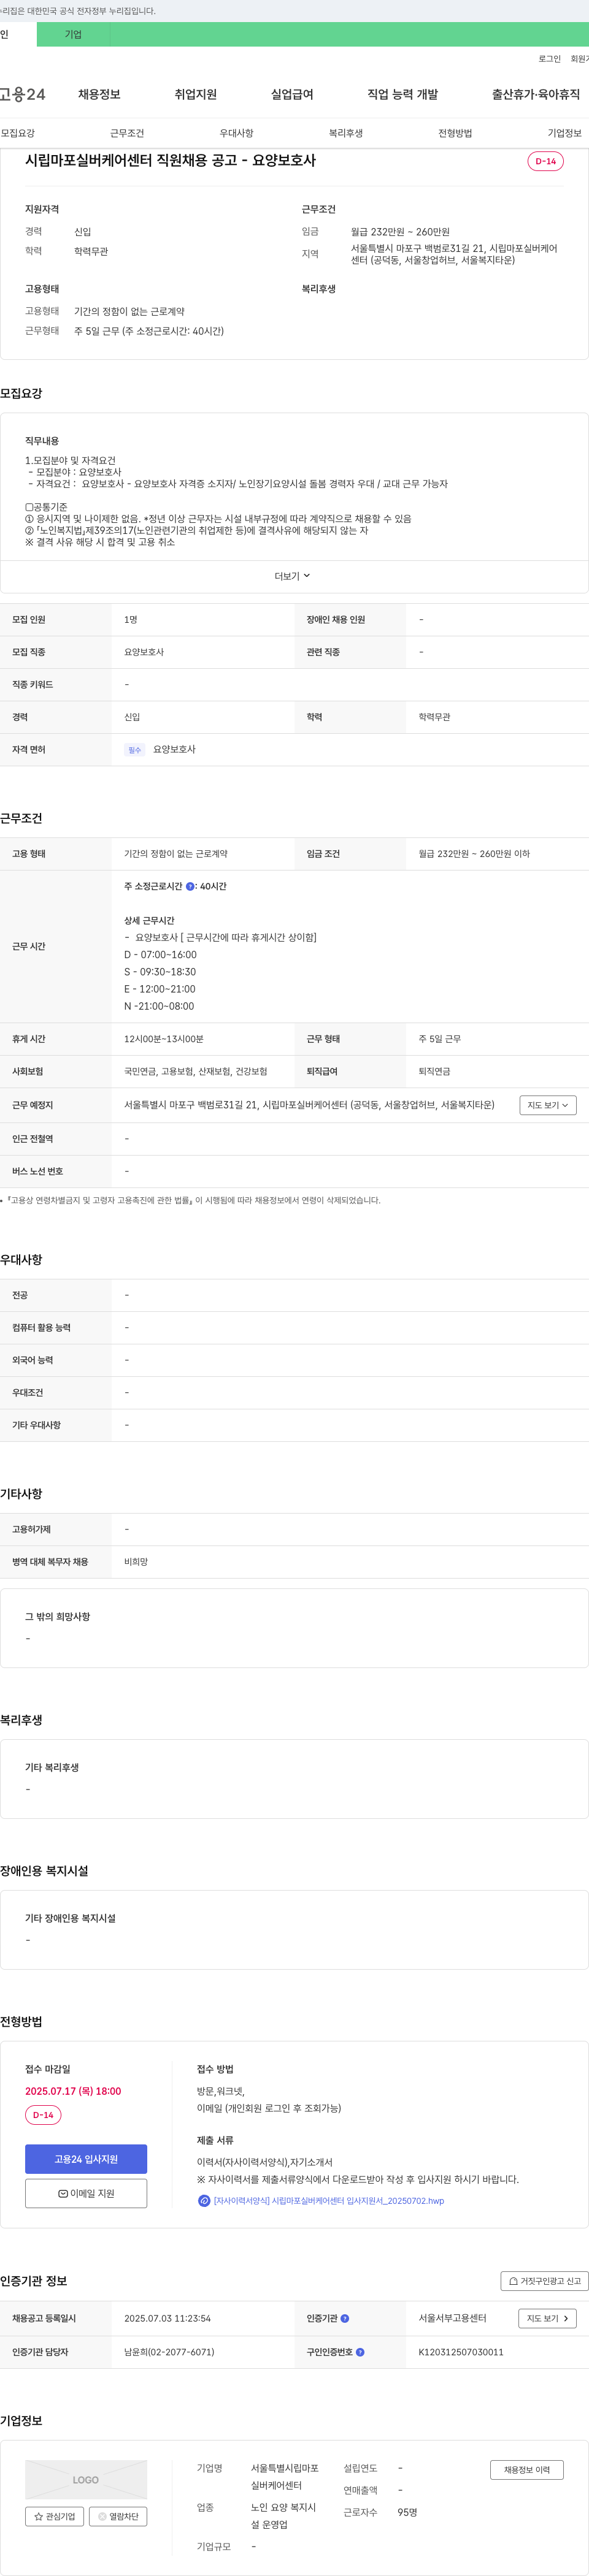This screenshot has height=2576, width=589.
Task: Click the 사회보험 value 국민연금, 고용보험, 산재보험, 건강보험
Action: point(196,1071)
